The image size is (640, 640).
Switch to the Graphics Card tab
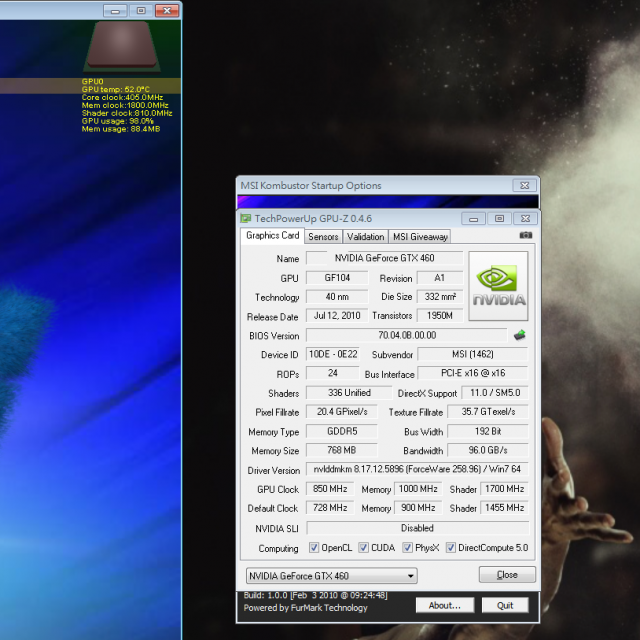(x=273, y=236)
